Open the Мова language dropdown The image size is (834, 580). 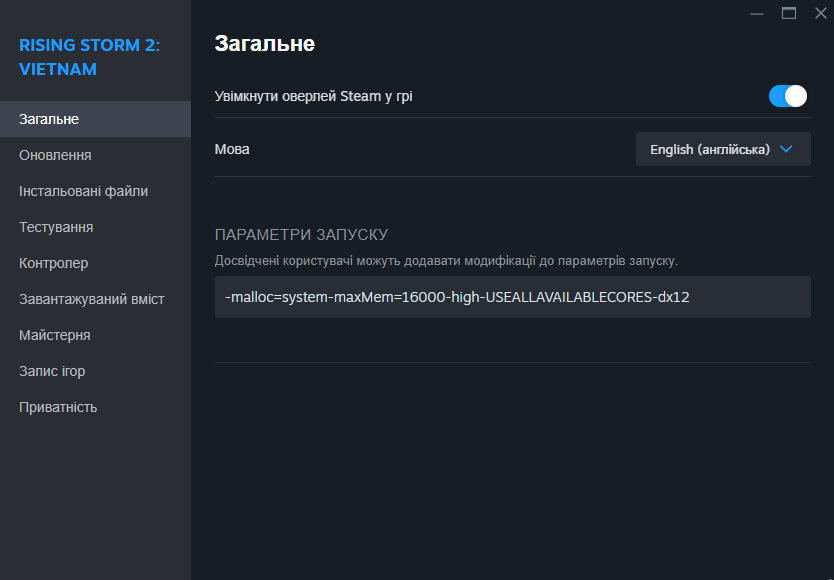pos(723,149)
